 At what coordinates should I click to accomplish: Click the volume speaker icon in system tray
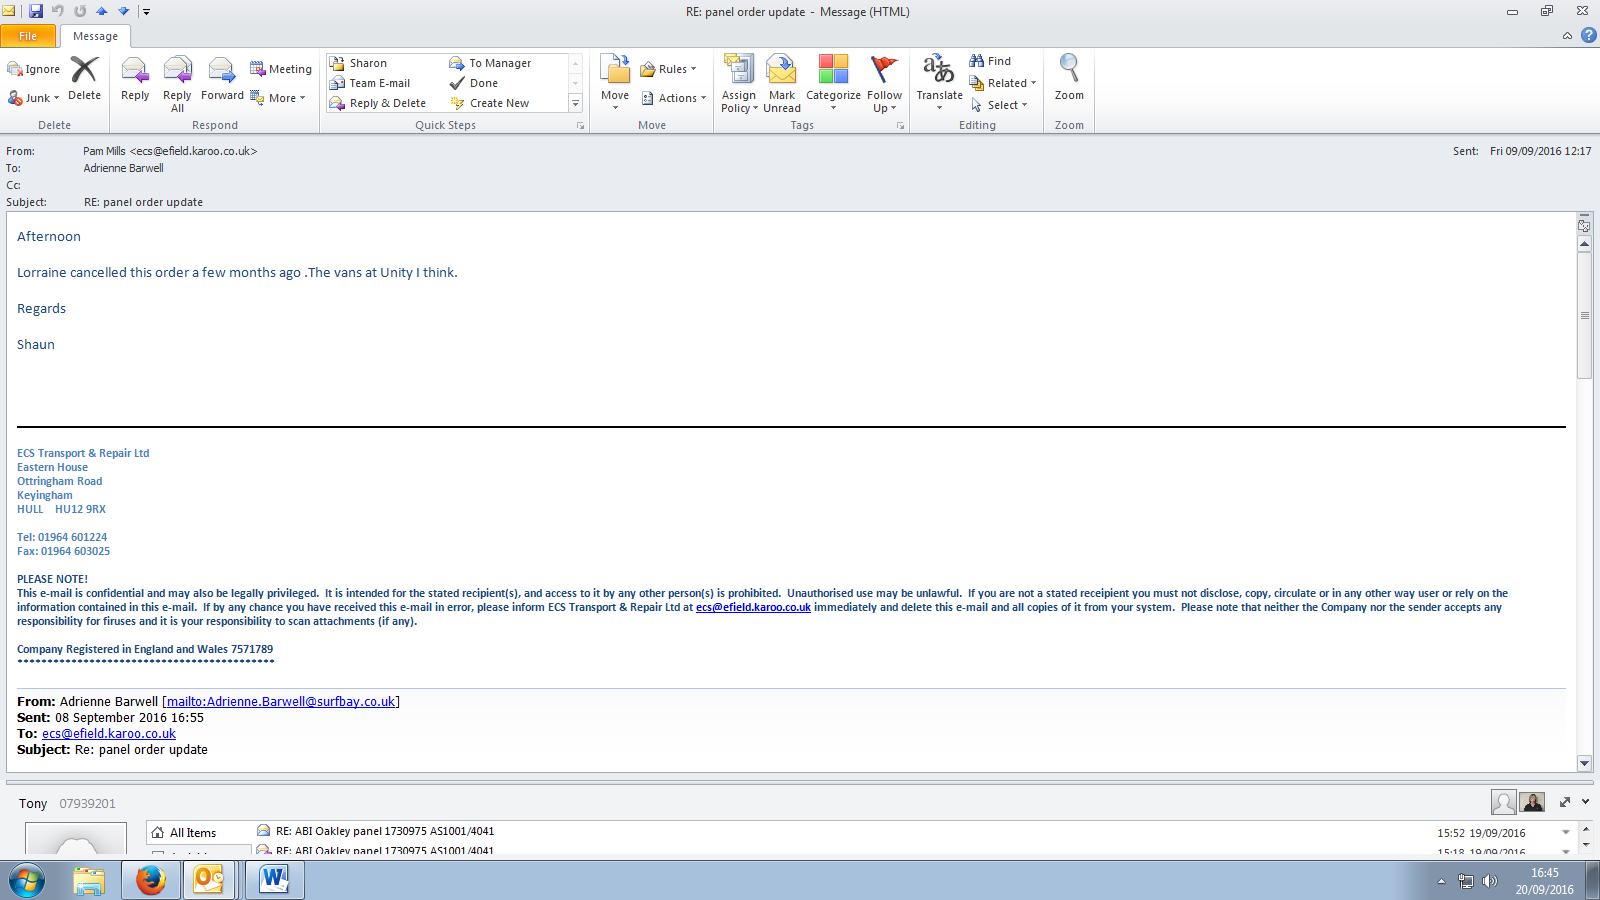click(x=1490, y=881)
